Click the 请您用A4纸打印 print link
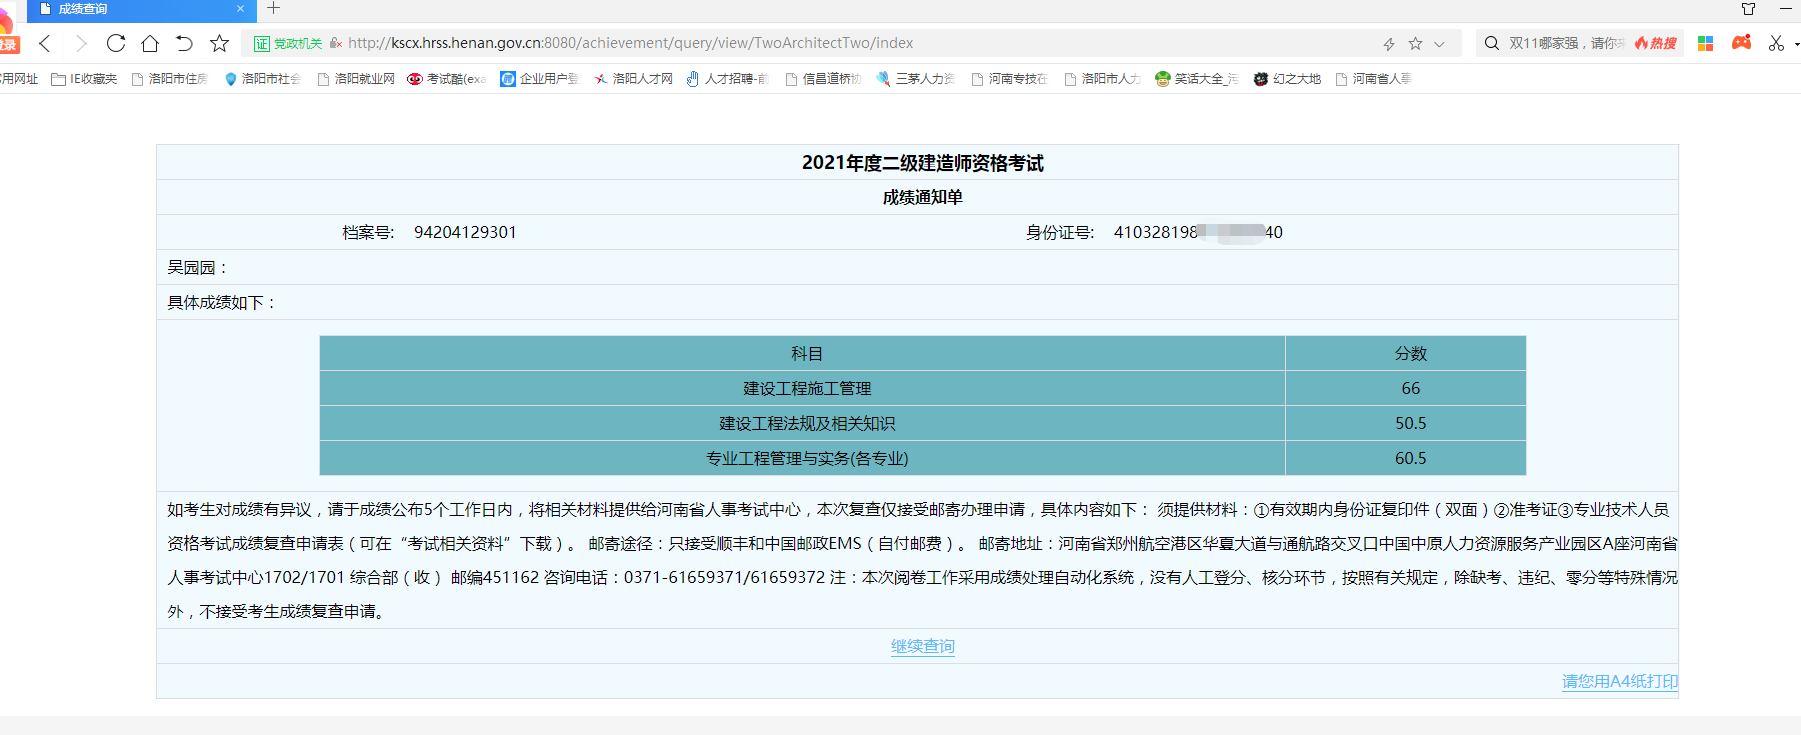 (1619, 681)
